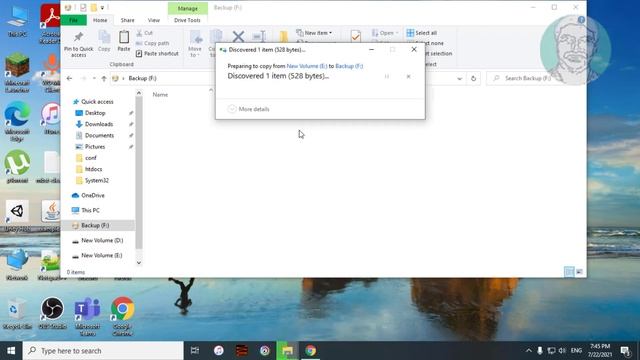Open Microsoft Edge desktop shortcut
This screenshot has height=360, width=640.
point(17,122)
